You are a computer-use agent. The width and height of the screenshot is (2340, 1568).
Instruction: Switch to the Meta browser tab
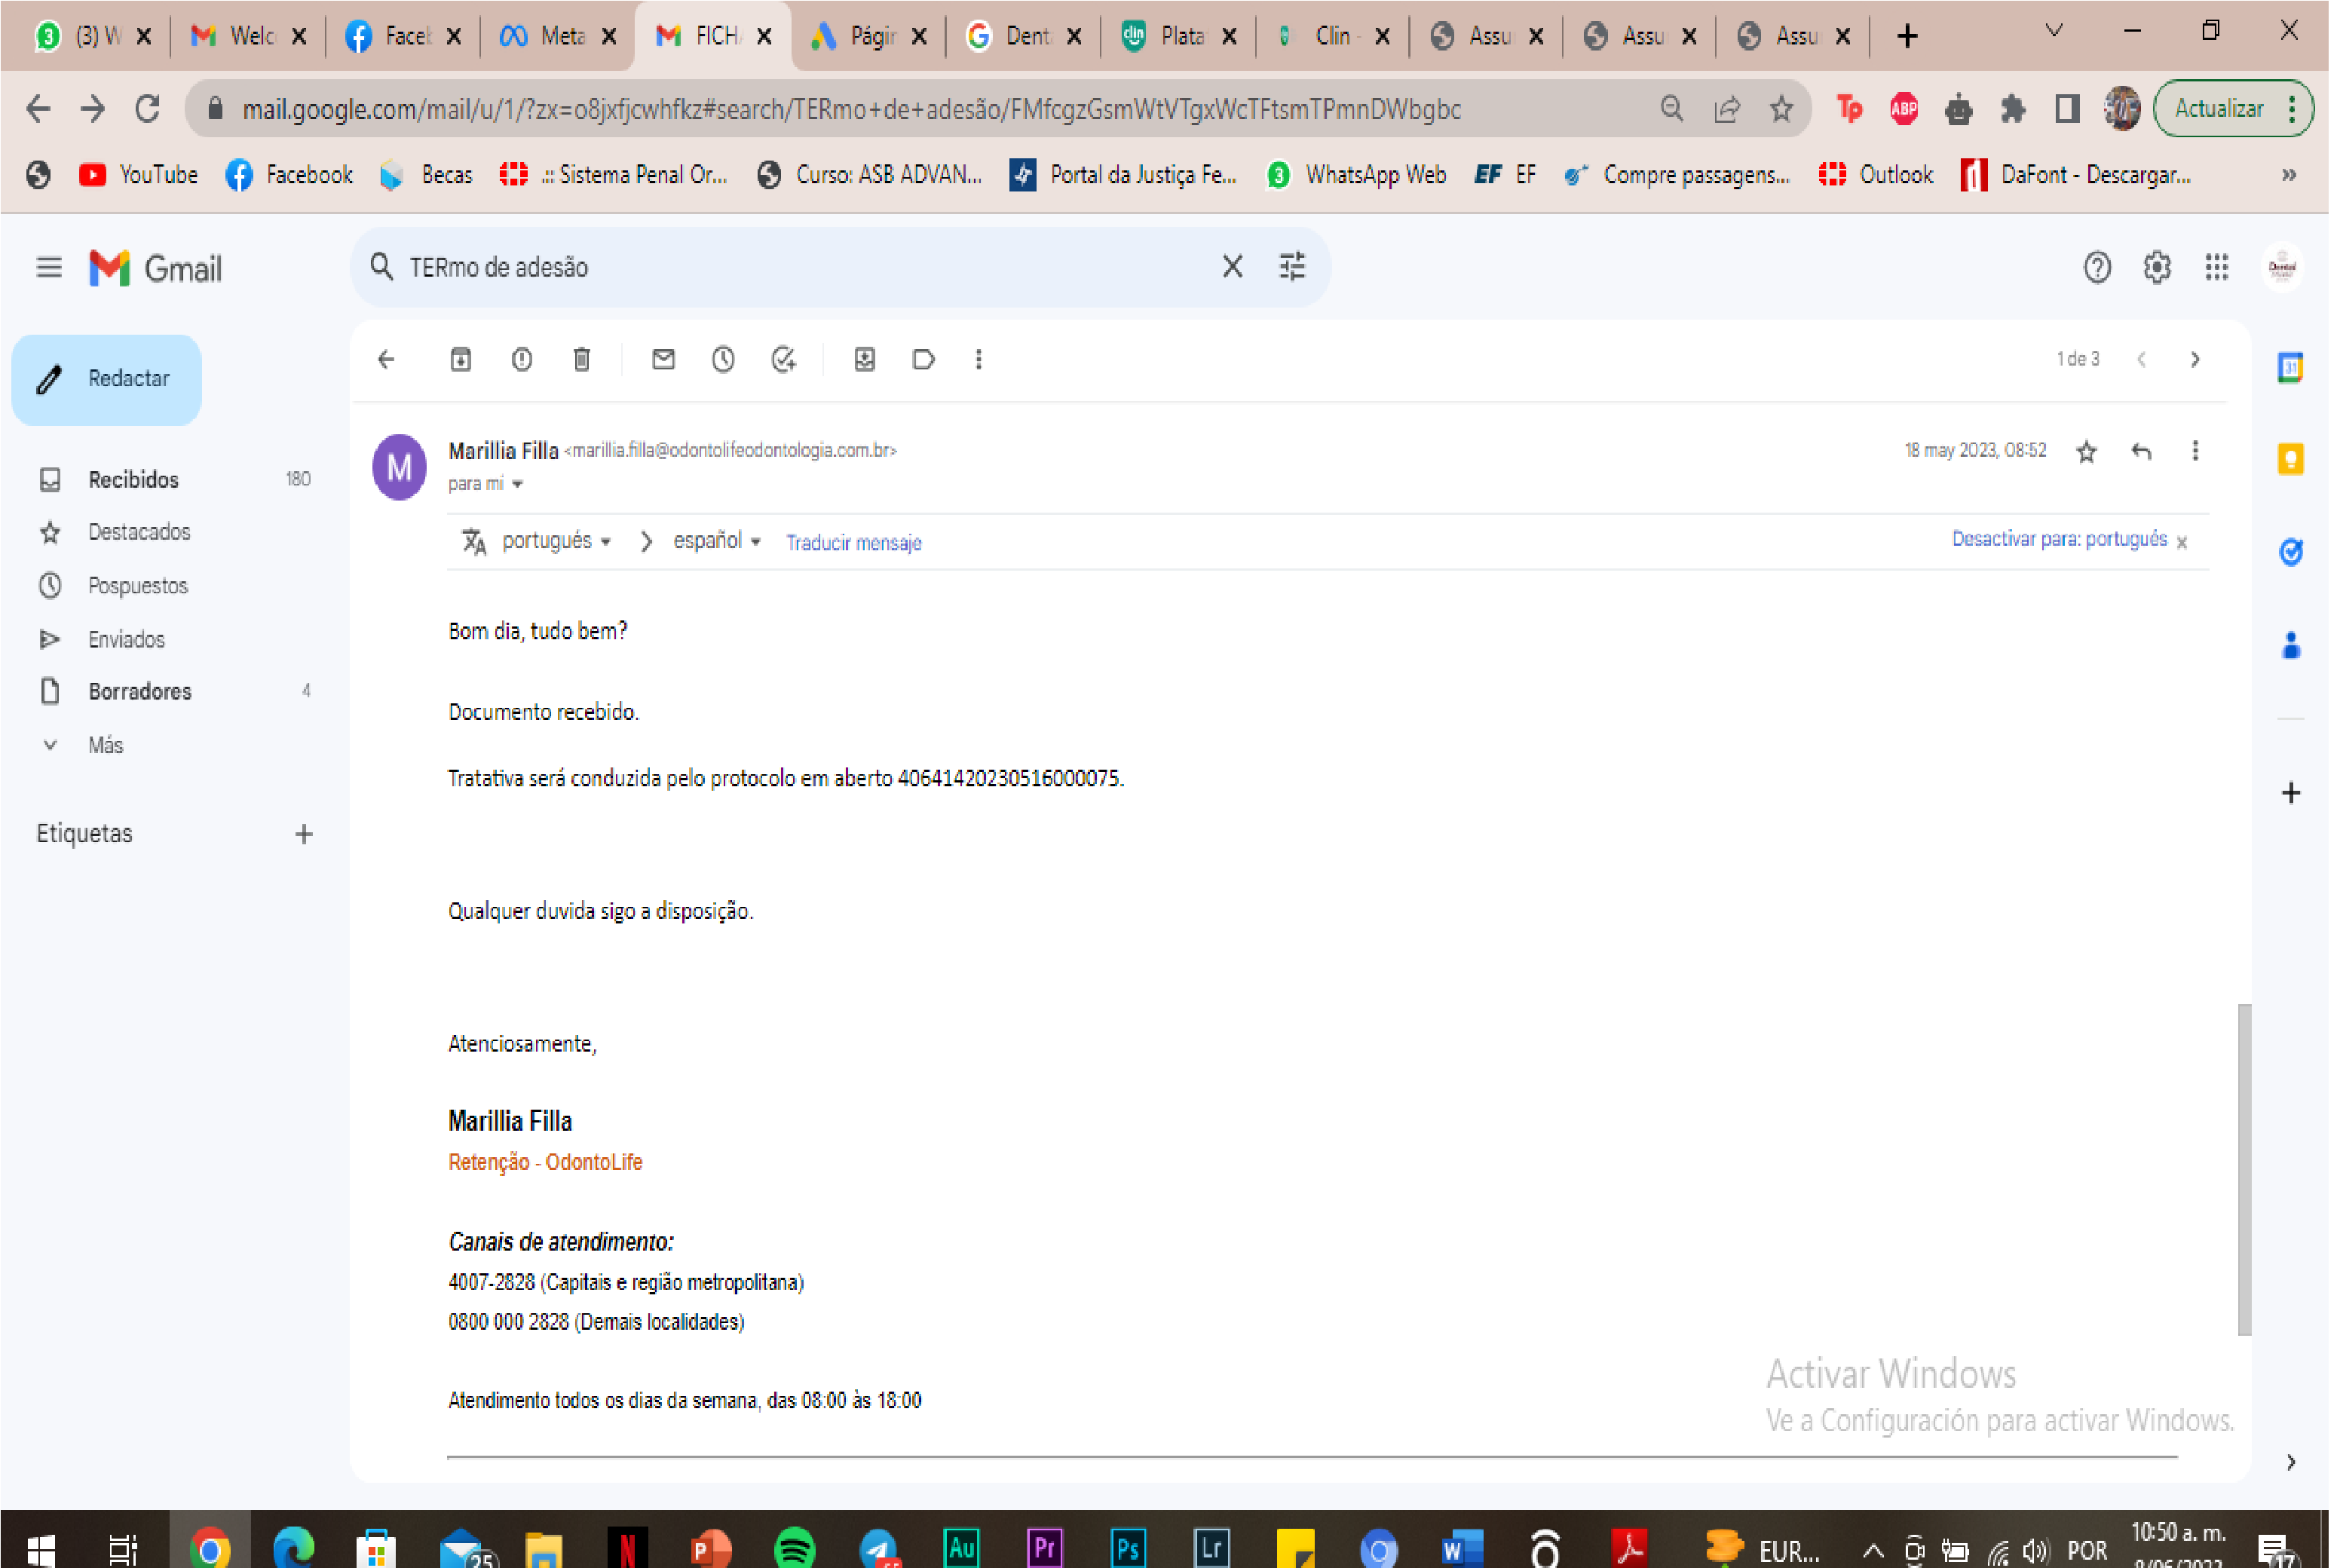coord(556,37)
